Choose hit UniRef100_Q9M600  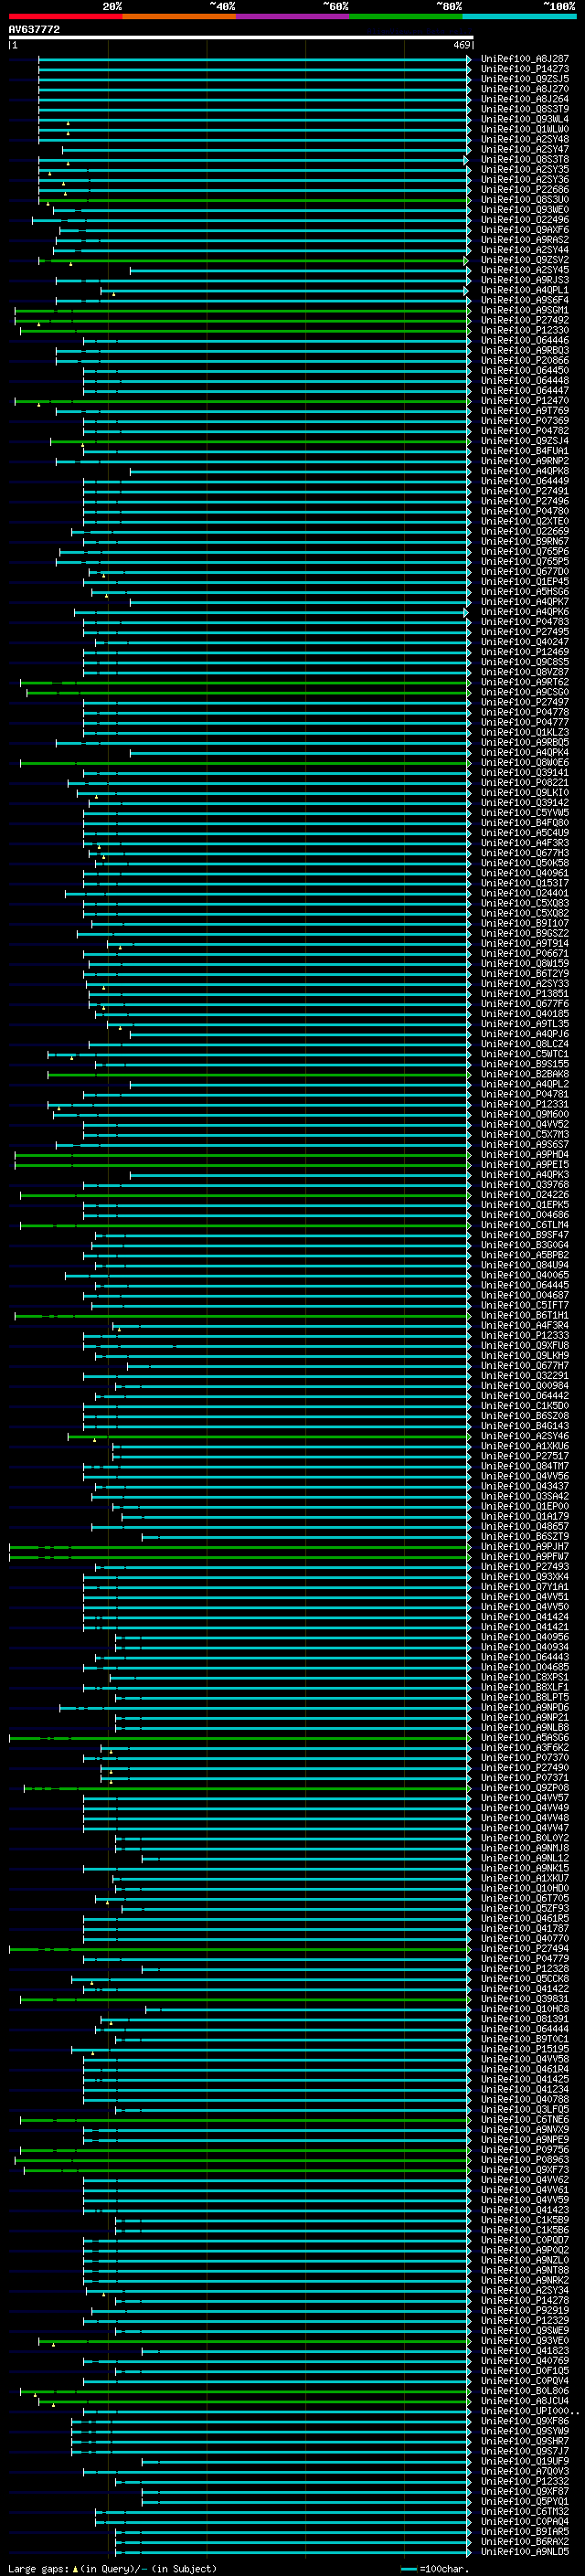pos(525,1114)
